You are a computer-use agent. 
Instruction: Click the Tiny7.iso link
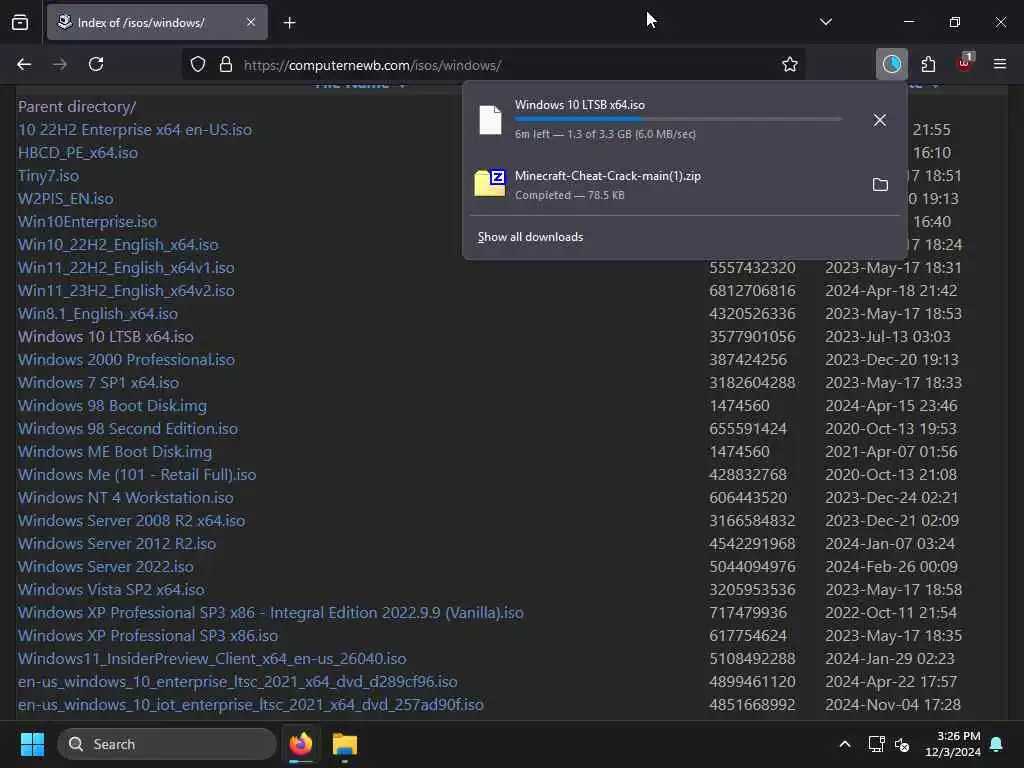click(x=48, y=176)
